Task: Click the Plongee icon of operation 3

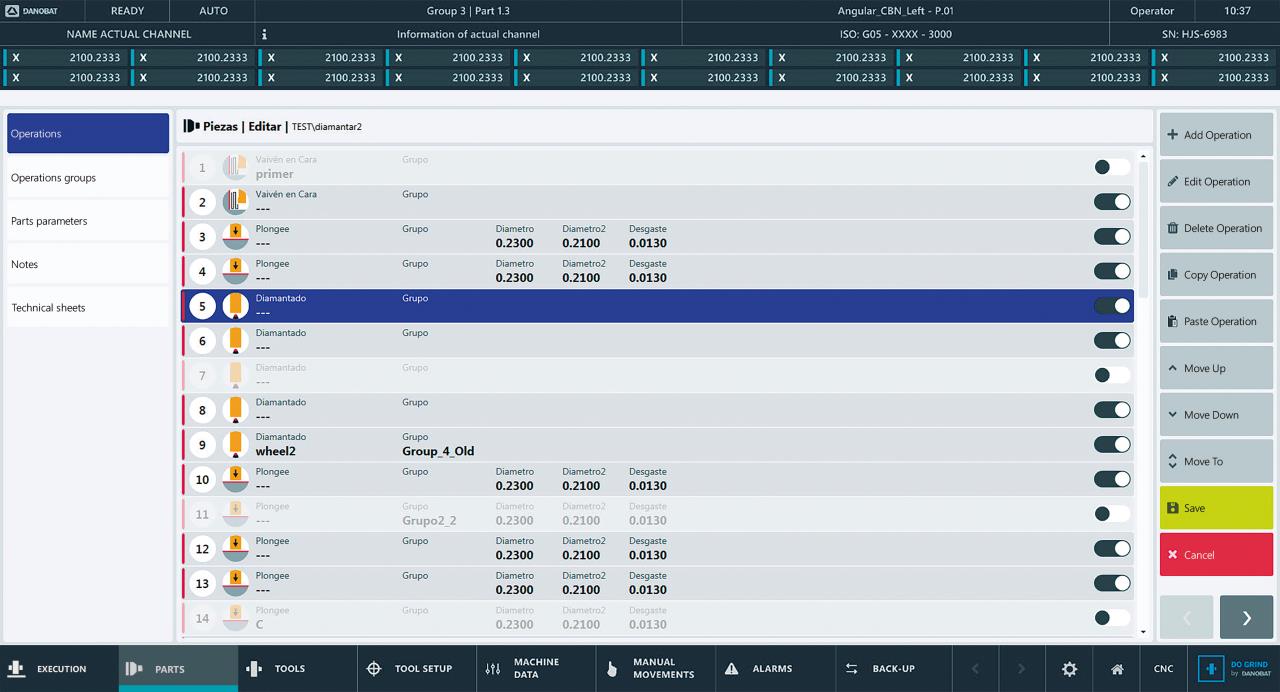Action: [235, 237]
